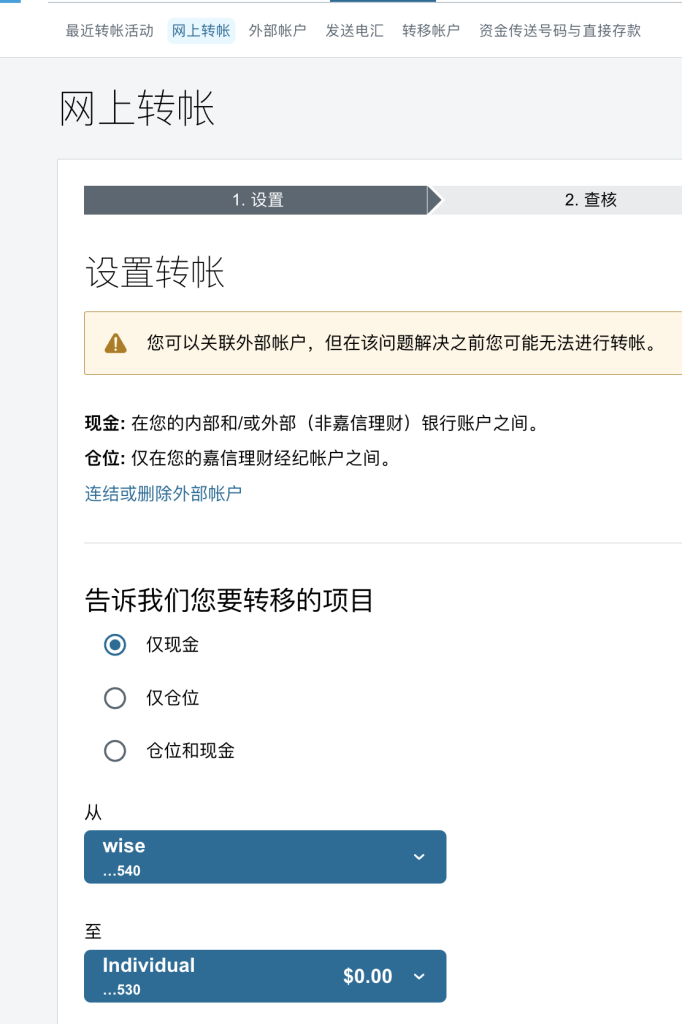Open the 转移帐户 tab
The image size is (682, 1024).
431,31
